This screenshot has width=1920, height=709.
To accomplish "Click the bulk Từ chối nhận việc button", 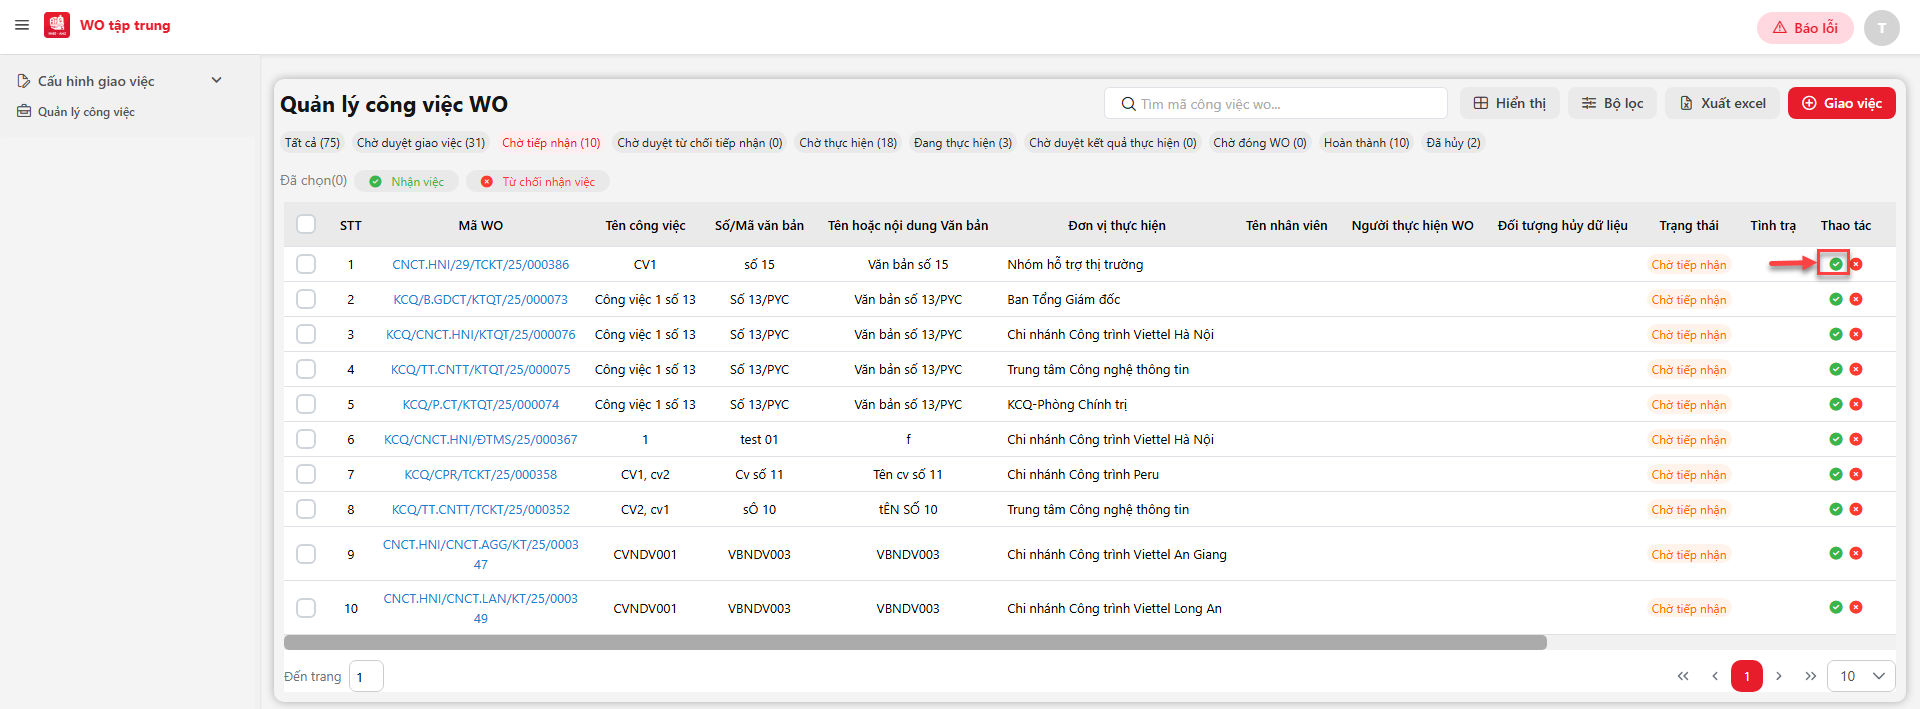I will point(538,181).
